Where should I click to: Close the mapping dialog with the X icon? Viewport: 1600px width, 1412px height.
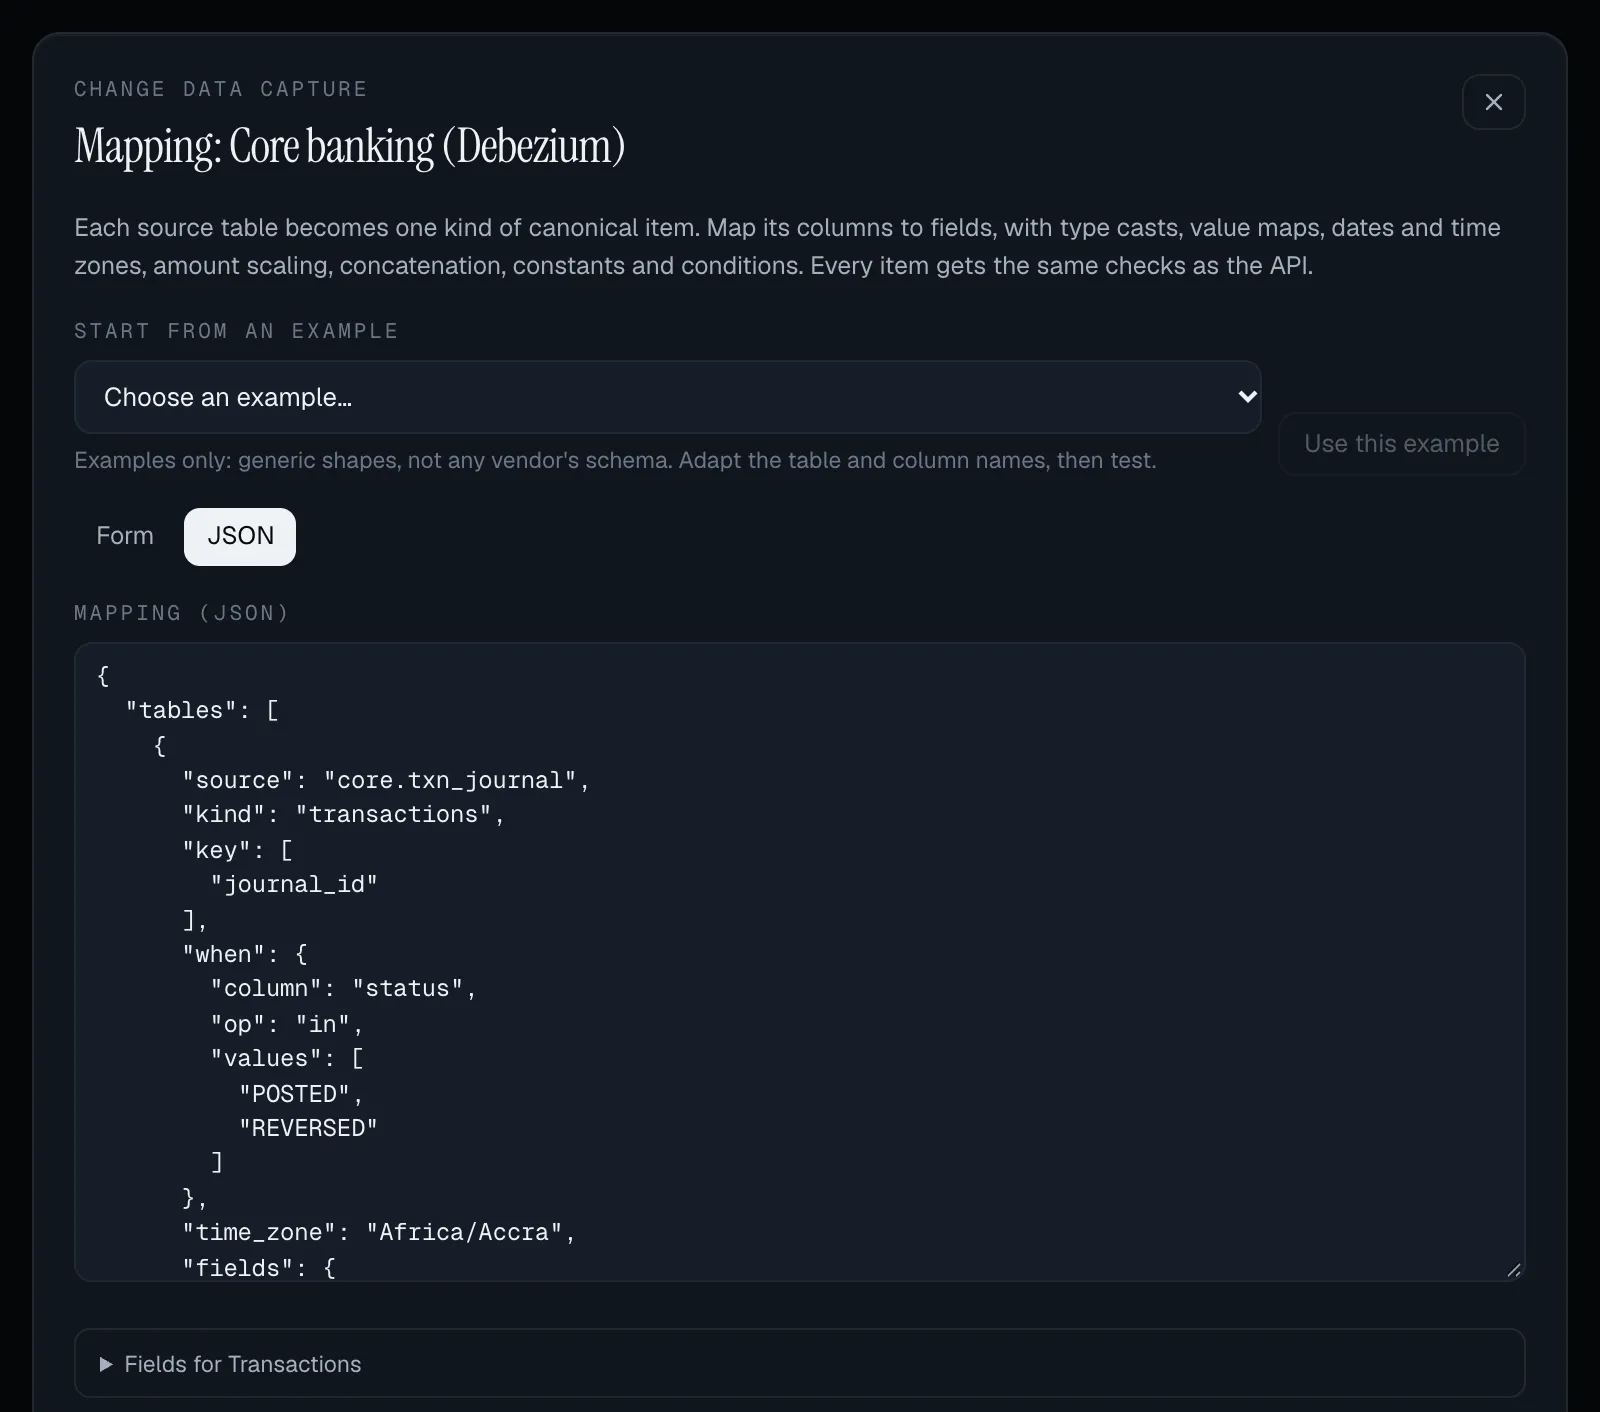point(1493,102)
